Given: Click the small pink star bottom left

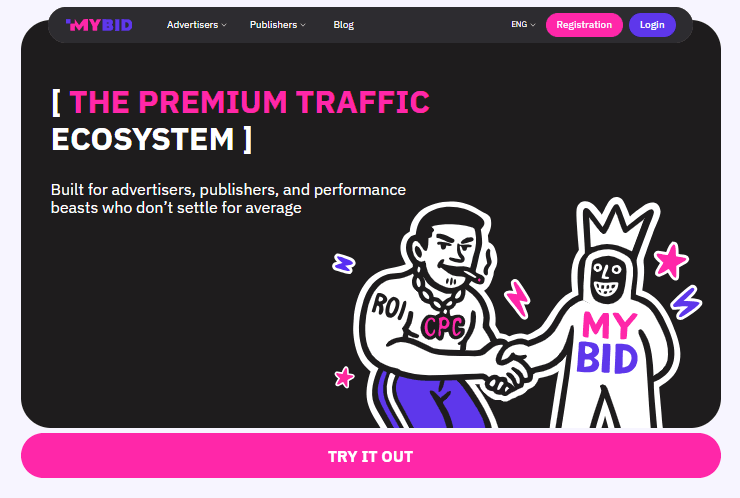Looking at the screenshot, I should [345, 377].
